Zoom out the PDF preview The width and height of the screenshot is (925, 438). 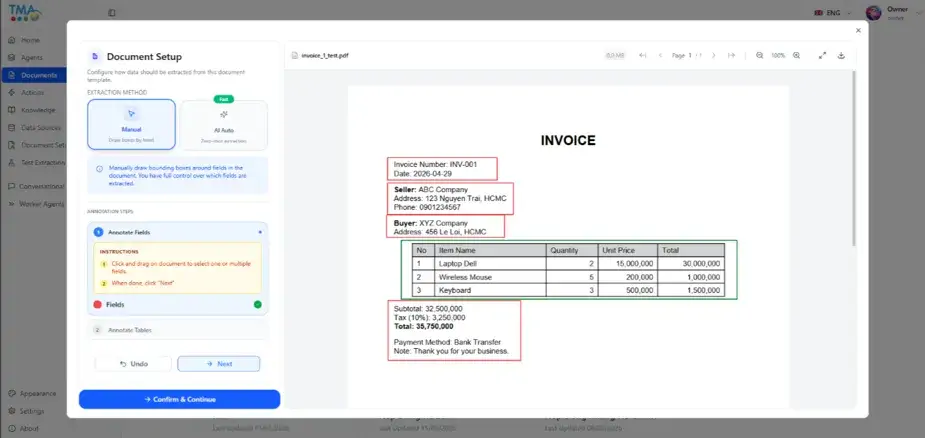[x=759, y=55]
